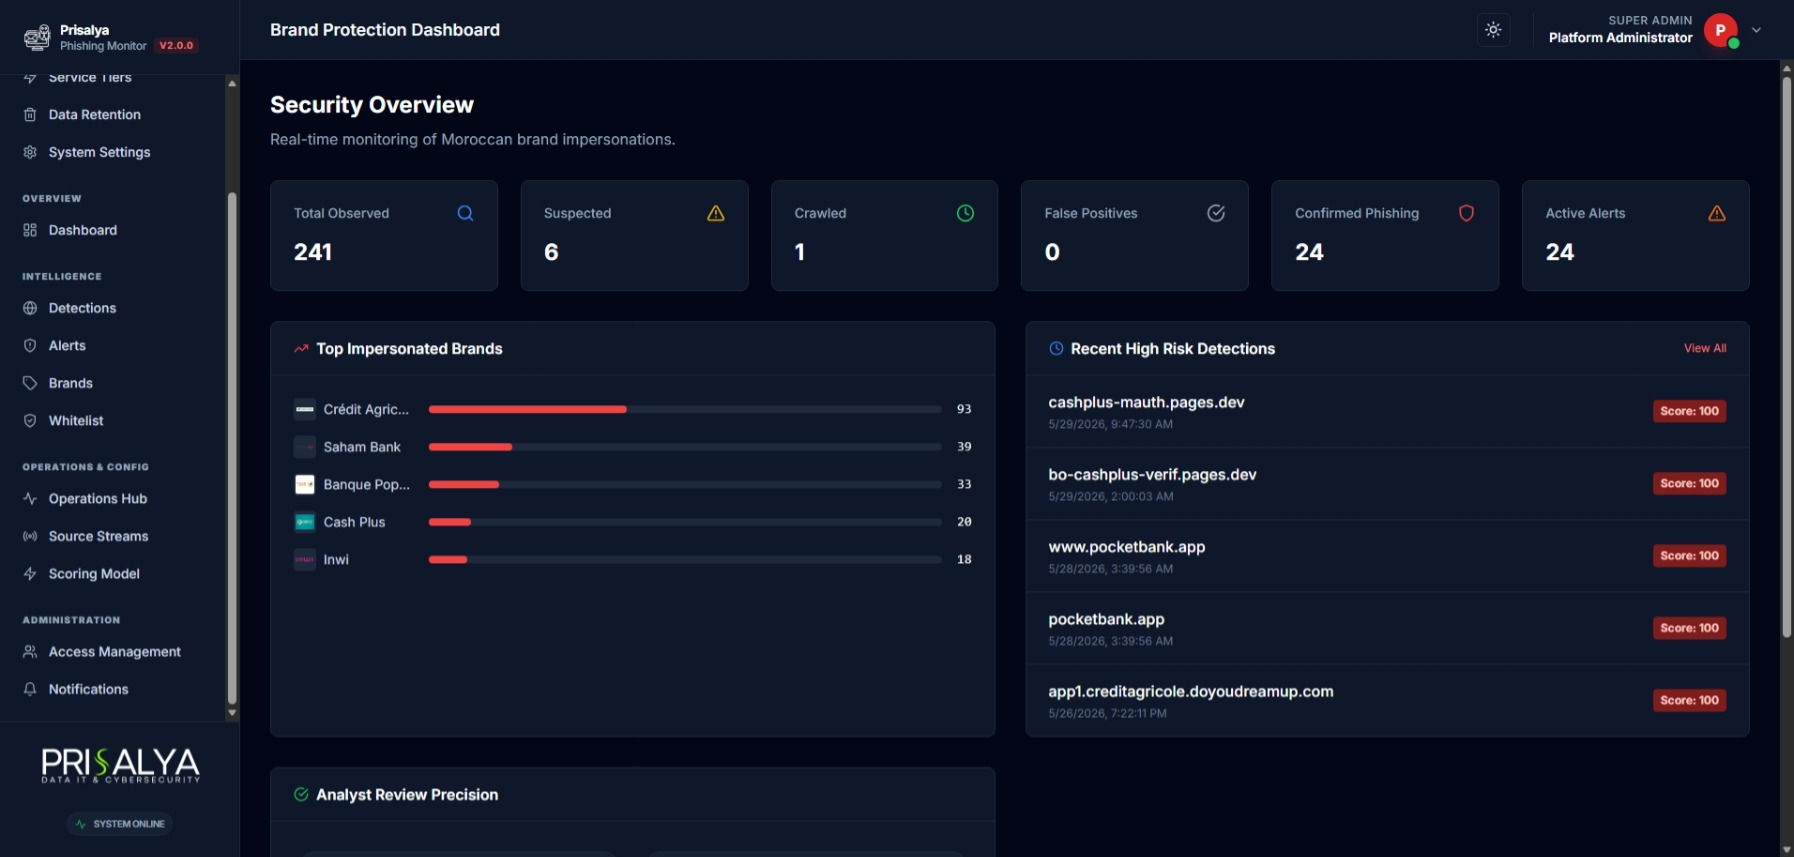The width and height of the screenshot is (1794, 857).
Task: Click the Crawled clock icon
Action: (x=965, y=213)
